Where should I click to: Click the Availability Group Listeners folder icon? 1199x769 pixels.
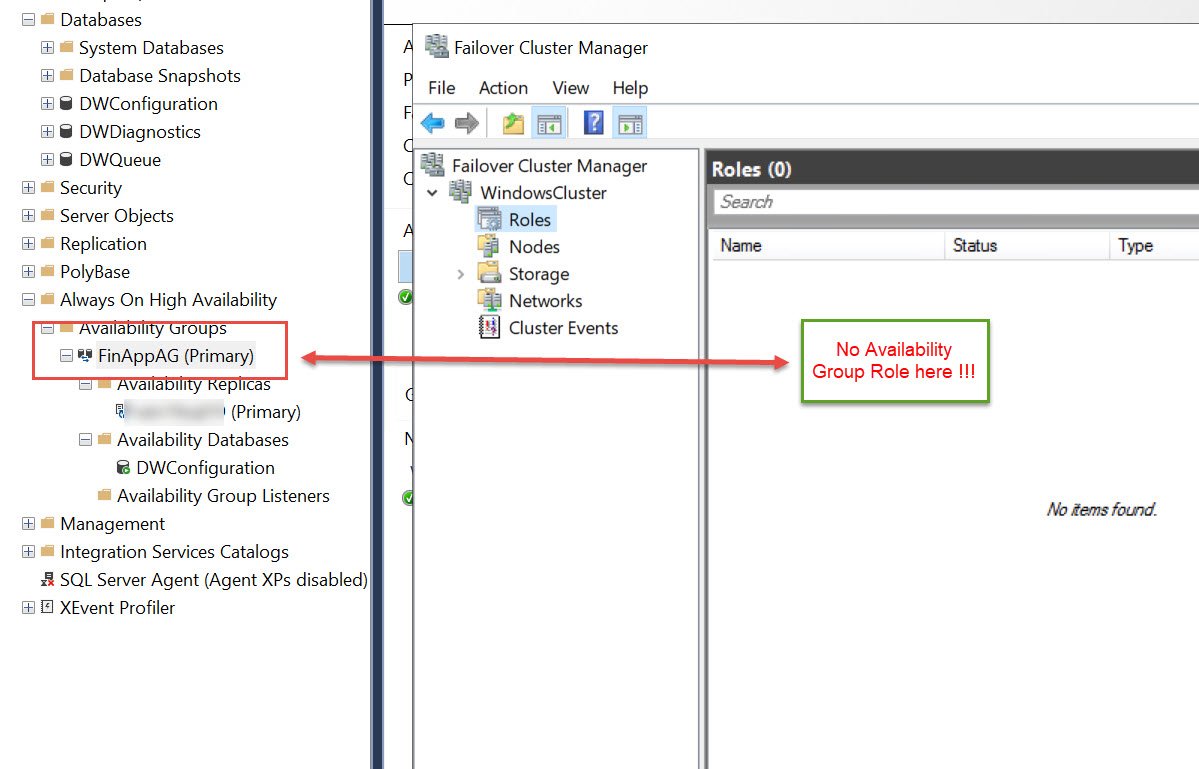105,495
